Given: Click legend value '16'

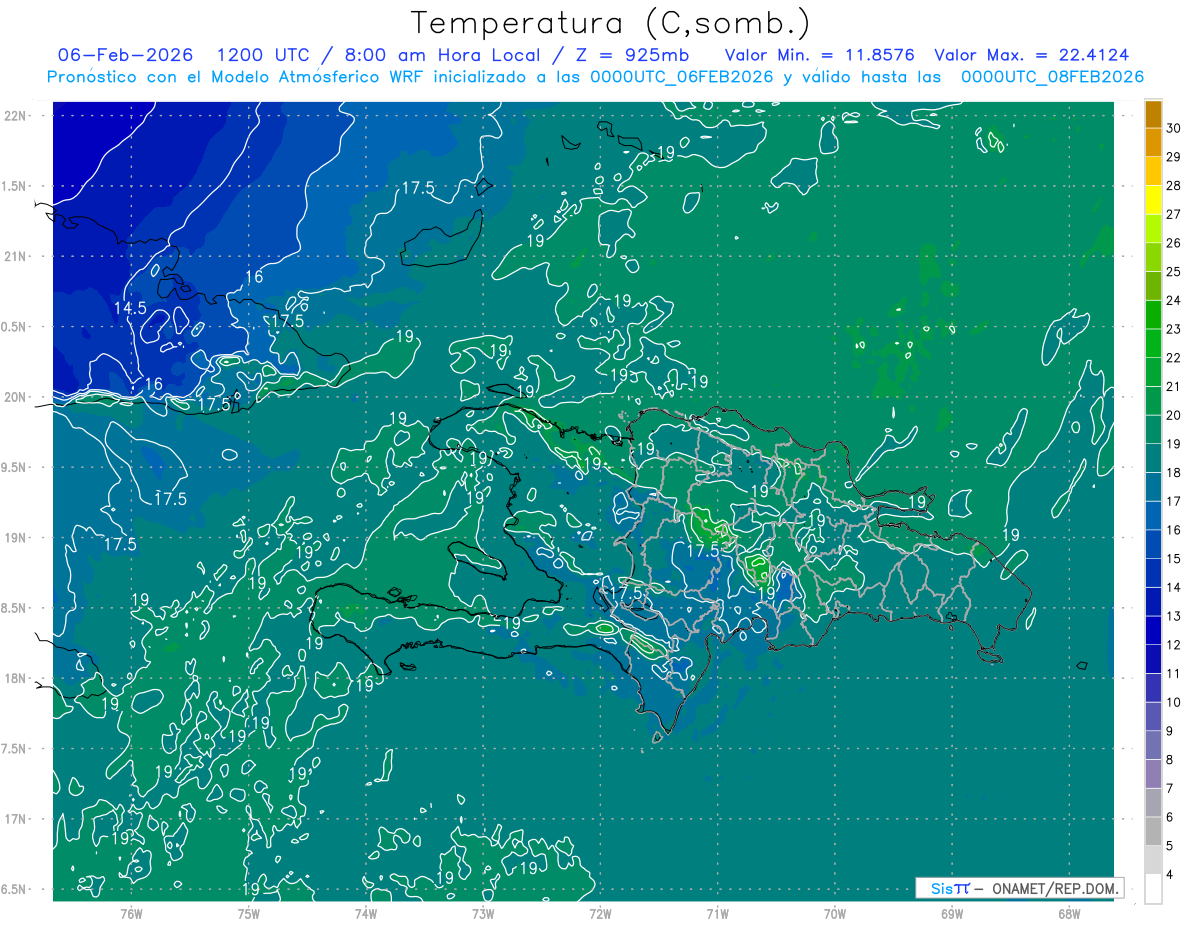Looking at the screenshot, I should point(1174,530).
